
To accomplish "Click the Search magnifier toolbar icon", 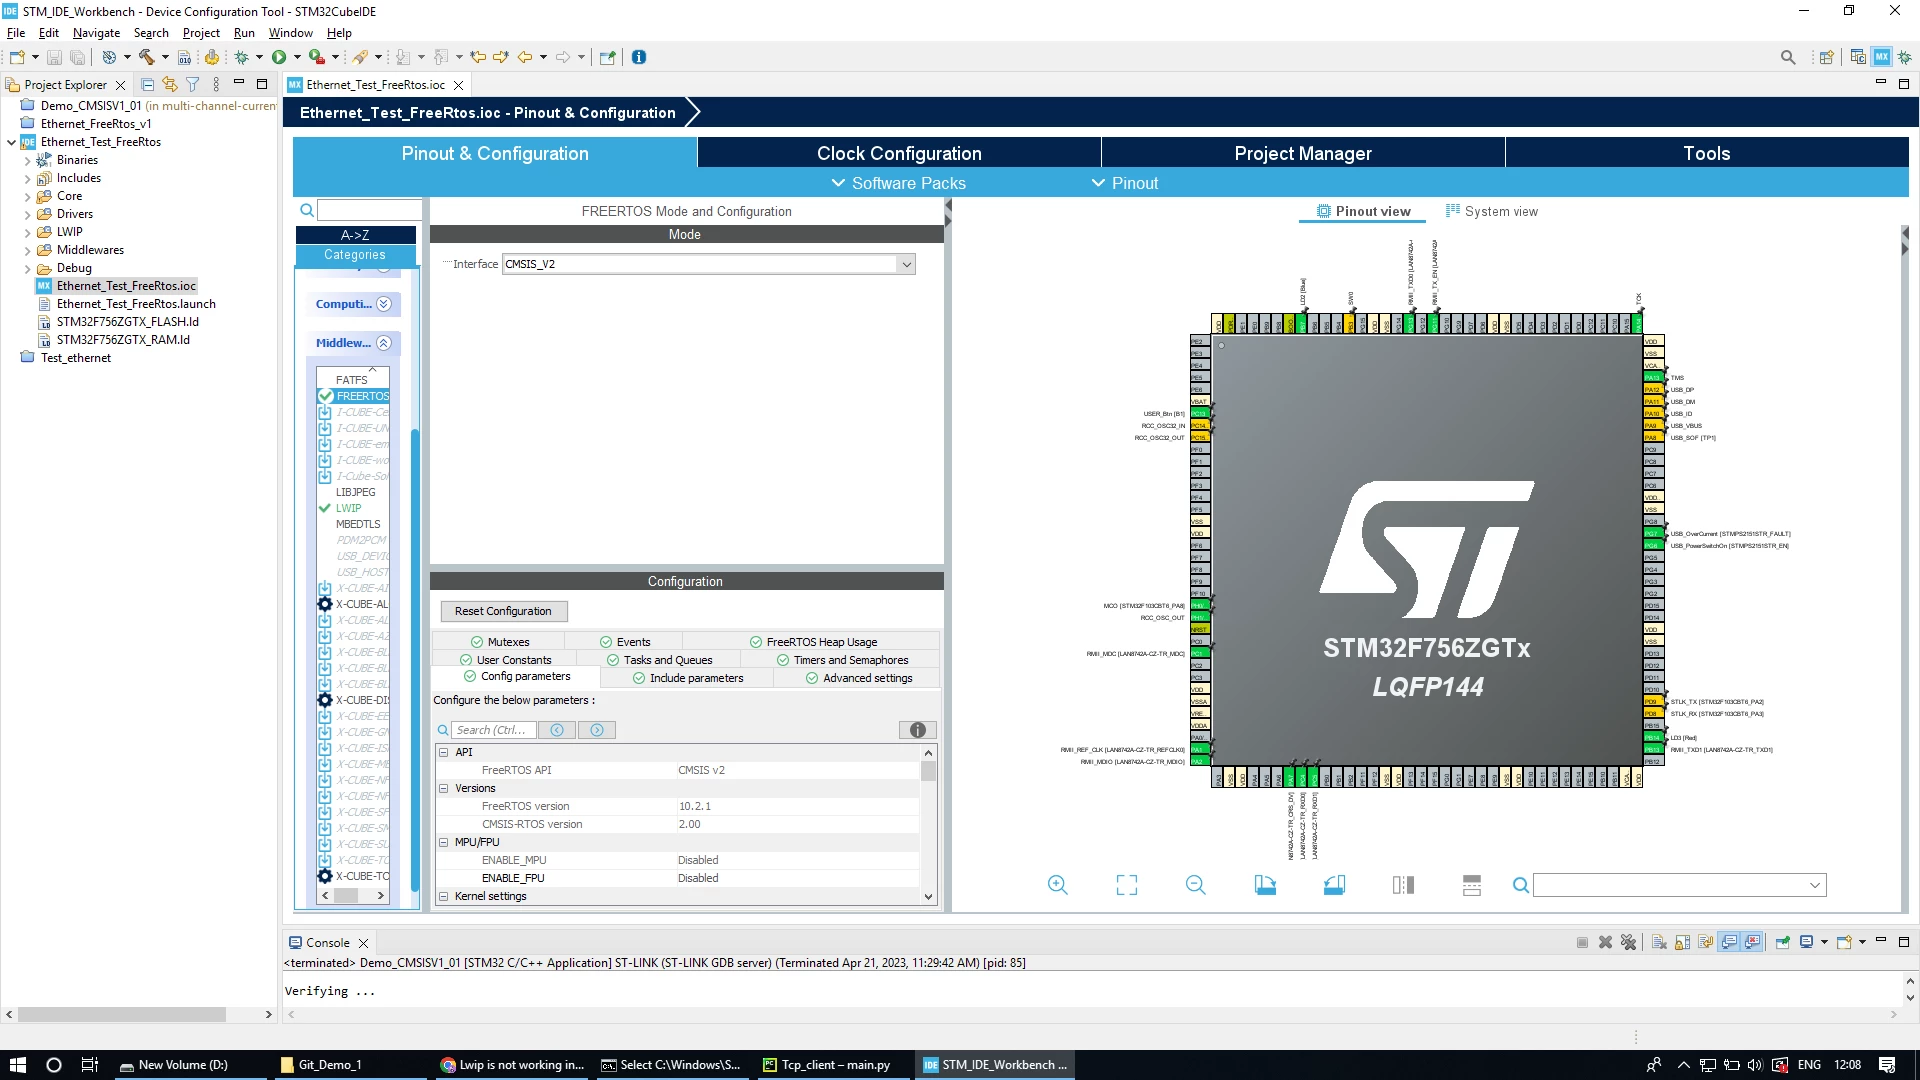I will (x=1788, y=57).
